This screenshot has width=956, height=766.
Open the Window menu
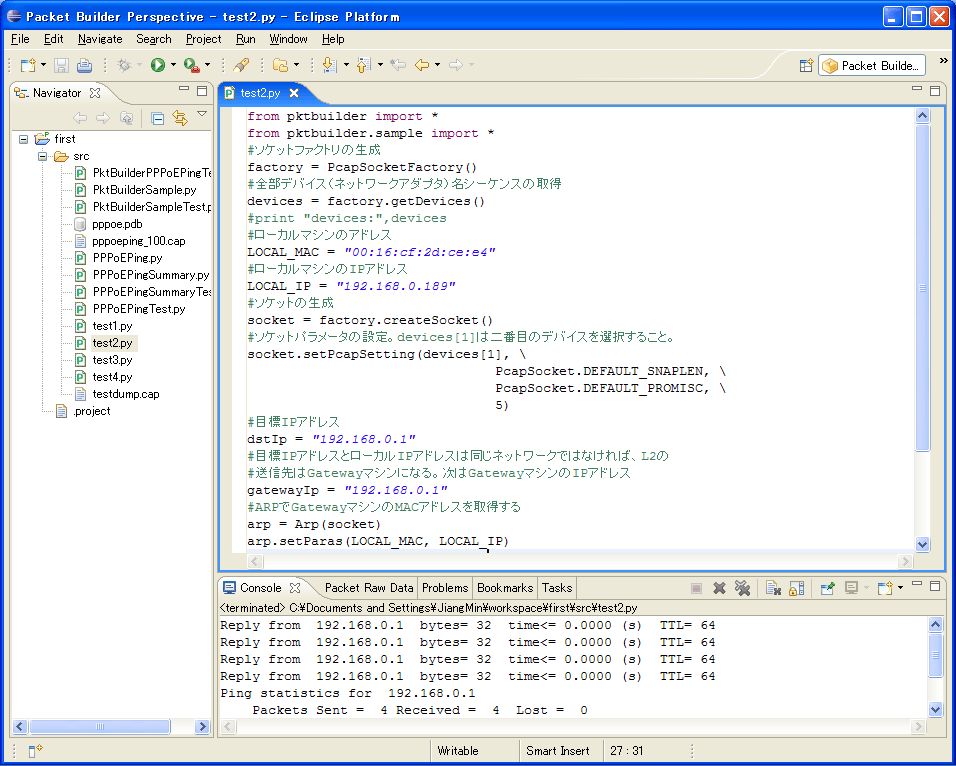288,39
